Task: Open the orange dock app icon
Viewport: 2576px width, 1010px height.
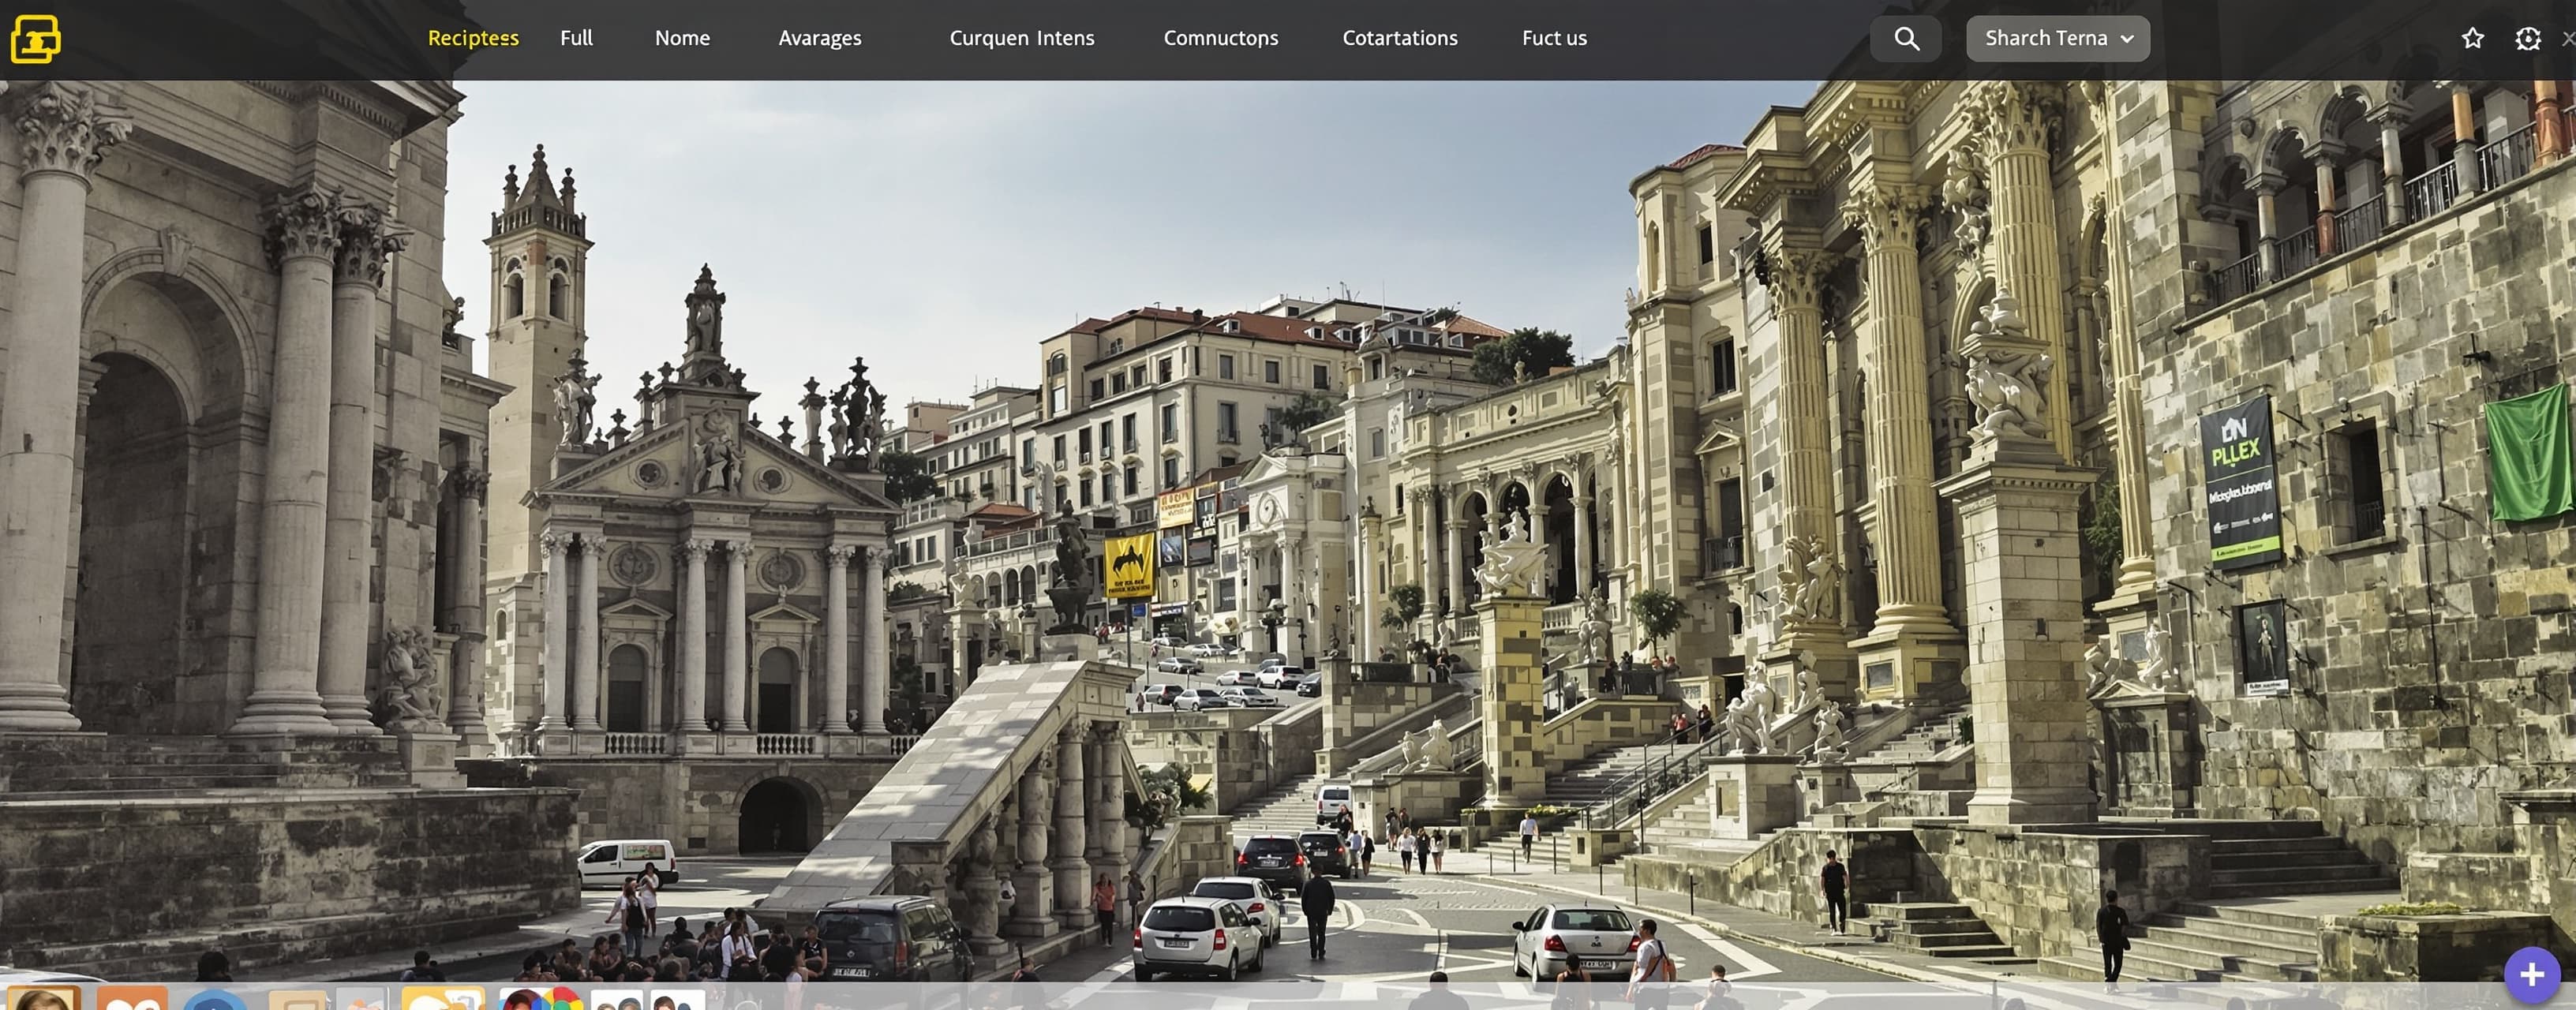Action: point(132,998)
